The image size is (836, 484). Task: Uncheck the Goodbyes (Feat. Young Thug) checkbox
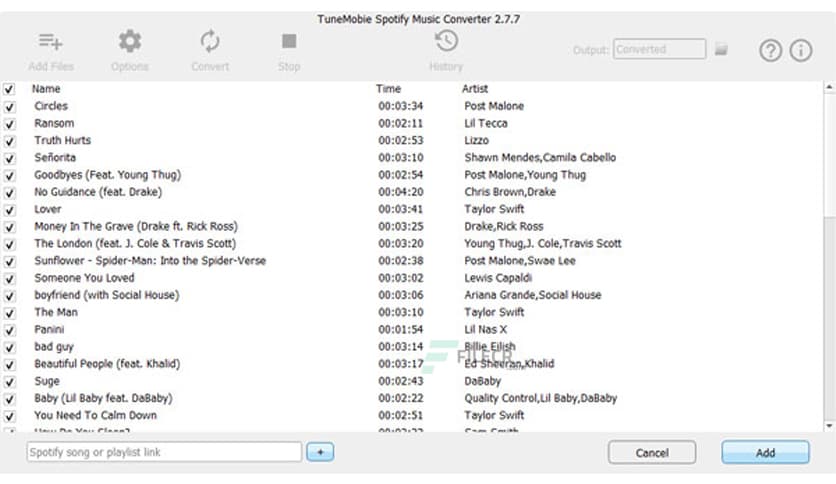tap(9, 175)
